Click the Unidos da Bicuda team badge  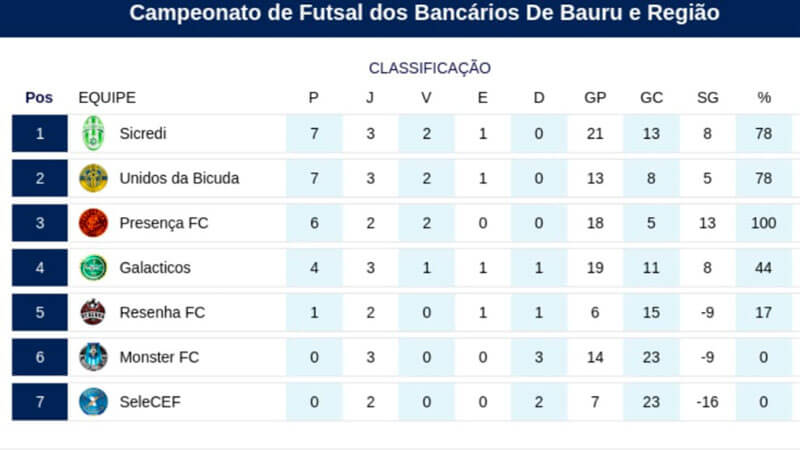point(93,178)
